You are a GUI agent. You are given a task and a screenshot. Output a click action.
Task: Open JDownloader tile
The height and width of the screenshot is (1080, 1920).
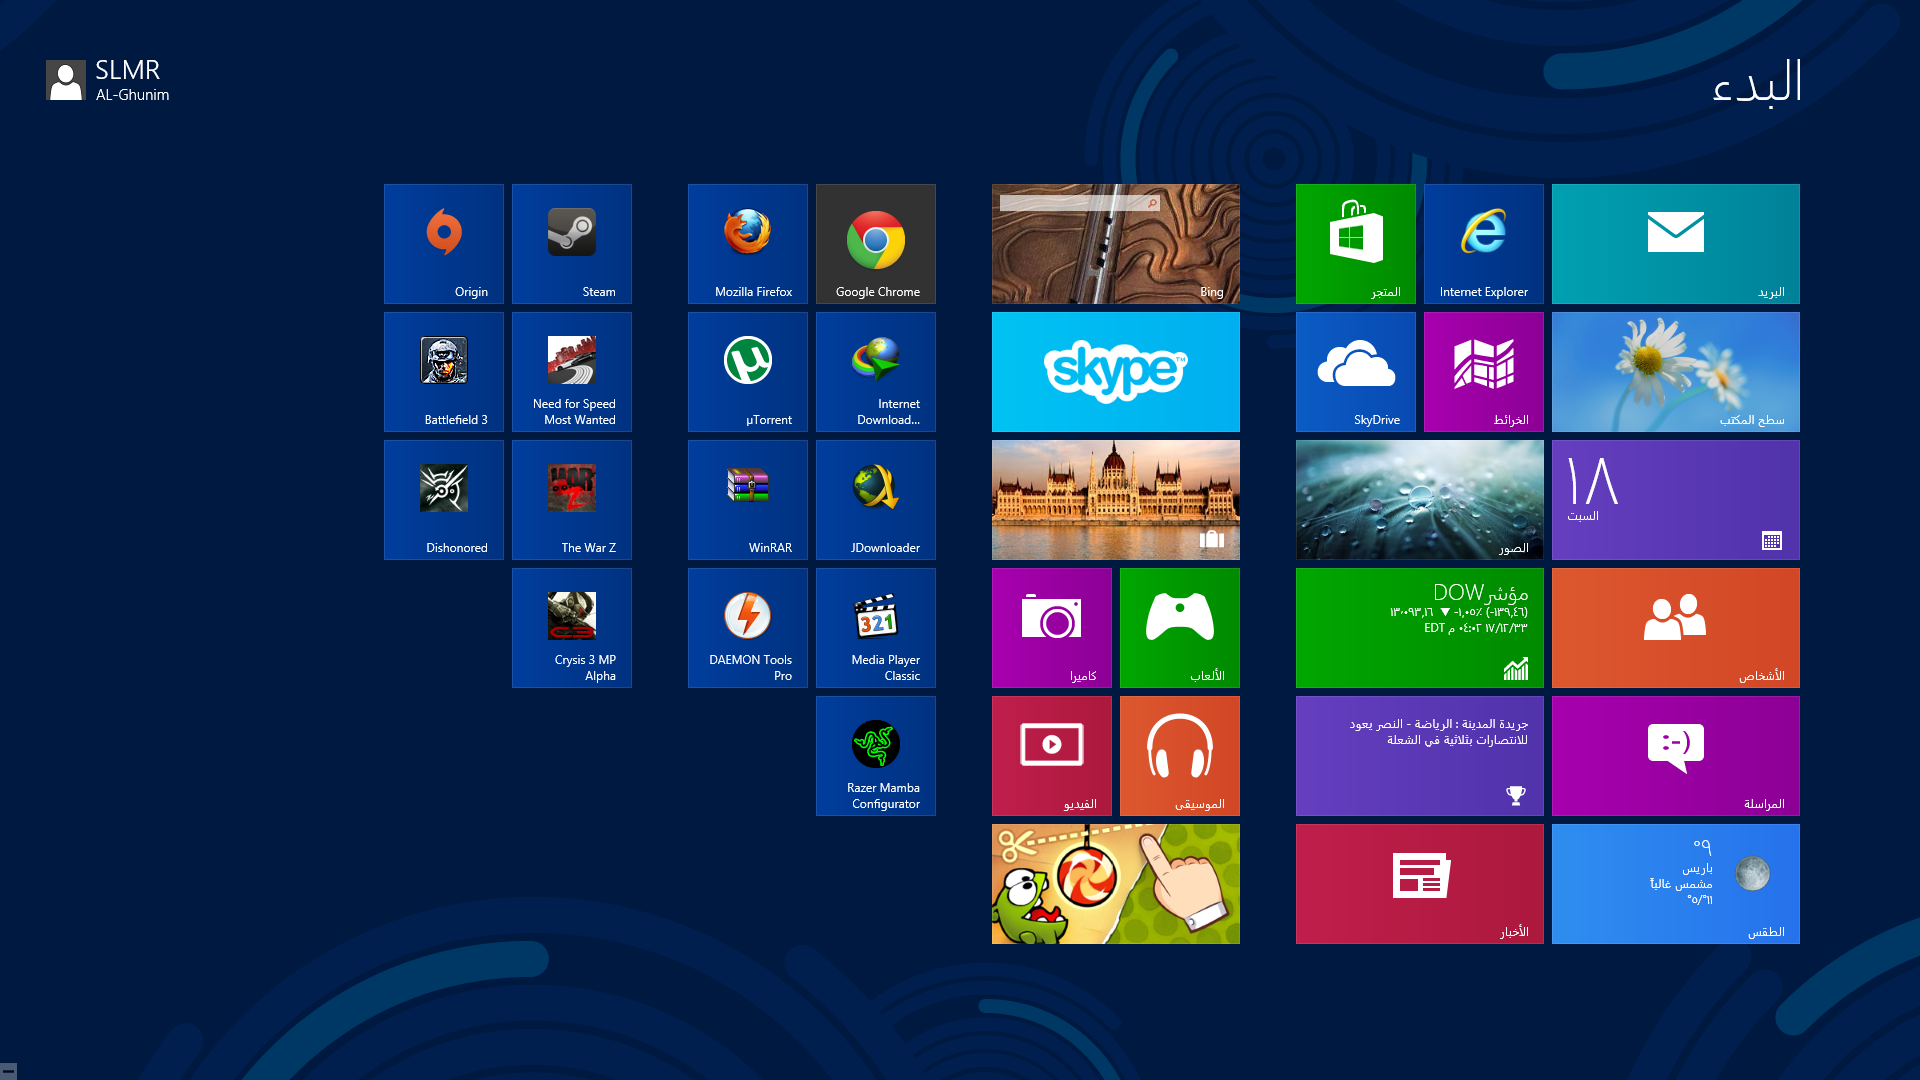(x=876, y=499)
